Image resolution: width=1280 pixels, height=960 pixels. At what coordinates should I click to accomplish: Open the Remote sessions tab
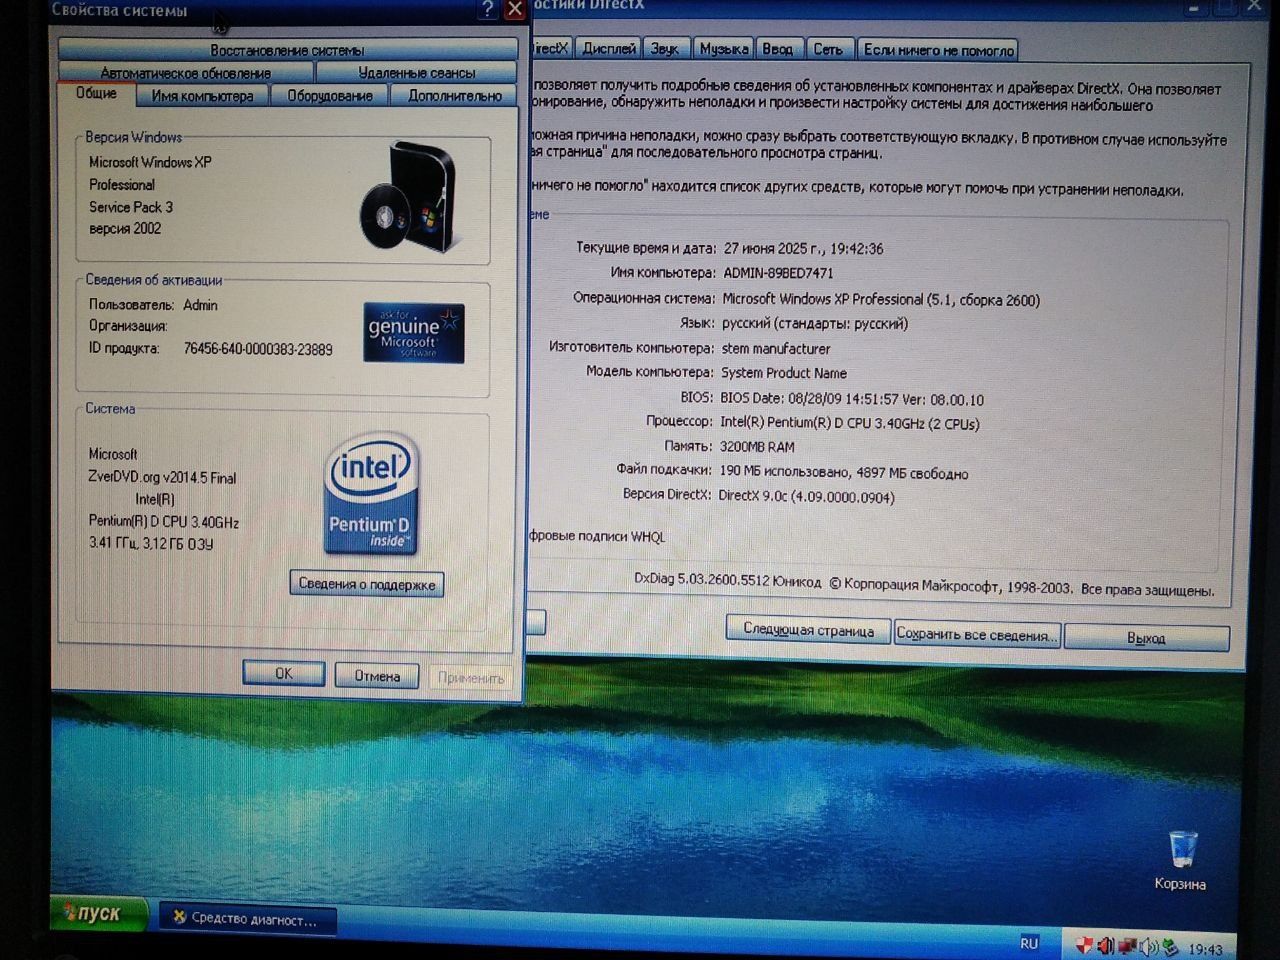417,73
